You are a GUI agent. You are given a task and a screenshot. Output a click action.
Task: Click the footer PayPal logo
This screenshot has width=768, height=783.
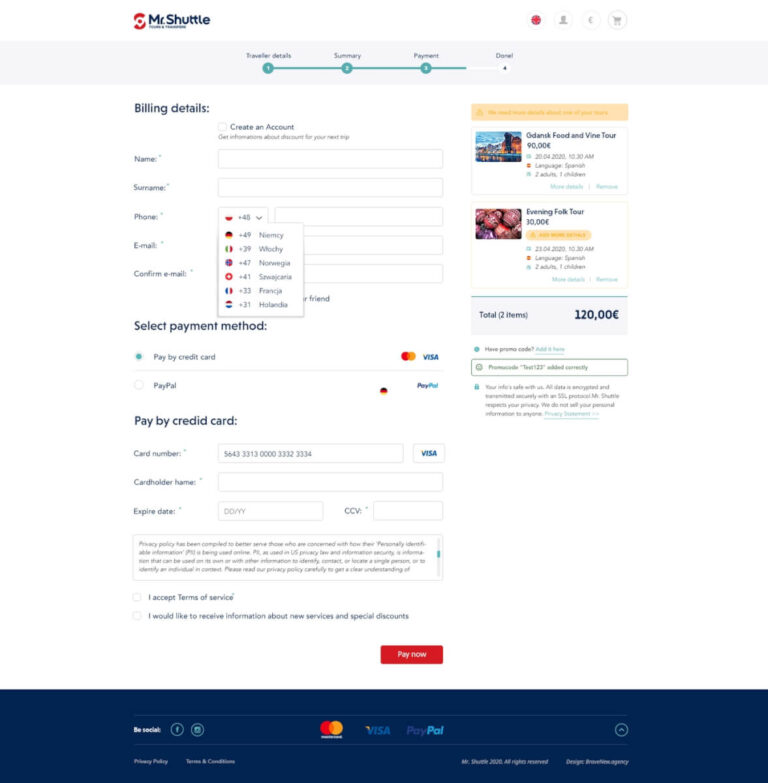[x=425, y=731]
